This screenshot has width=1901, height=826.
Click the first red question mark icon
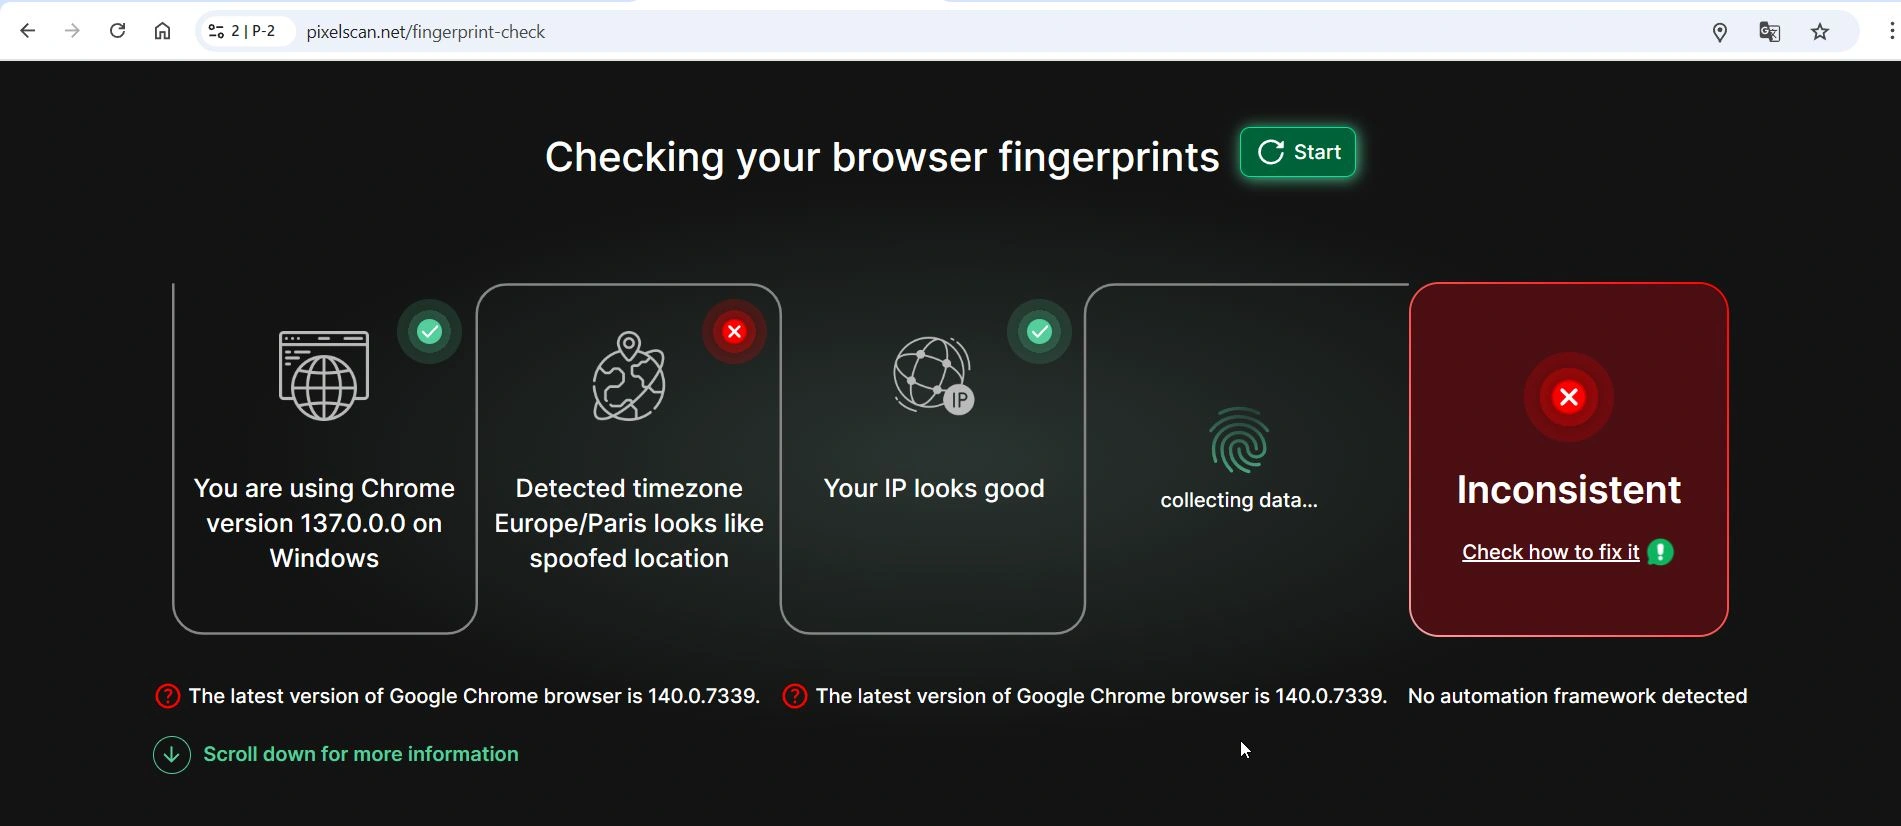point(168,697)
